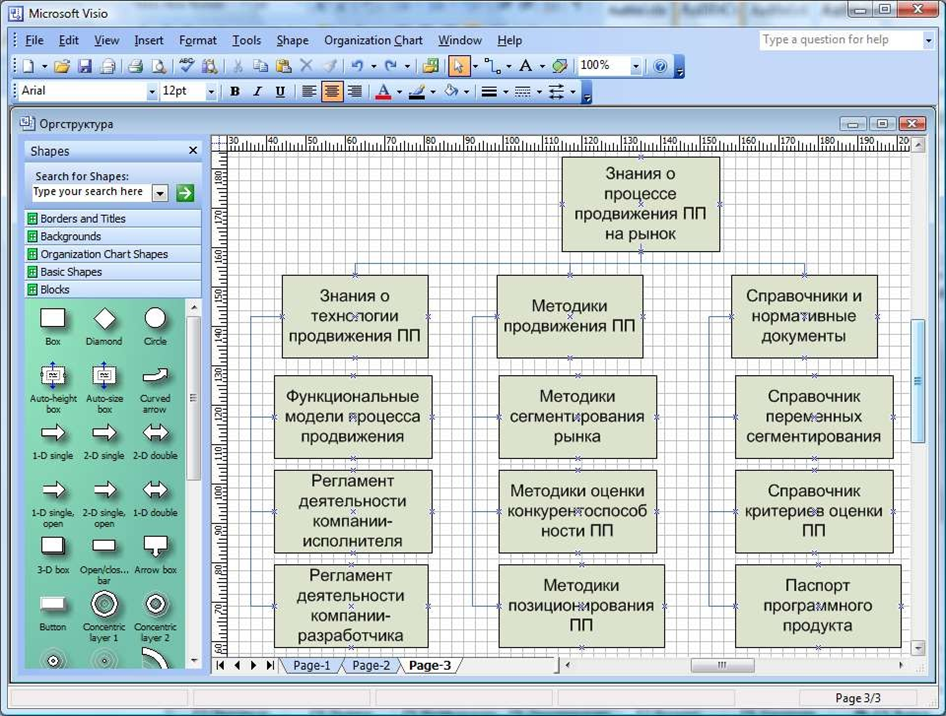Expand the line ends dropdown
The width and height of the screenshot is (946, 716).
tap(573, 92)
